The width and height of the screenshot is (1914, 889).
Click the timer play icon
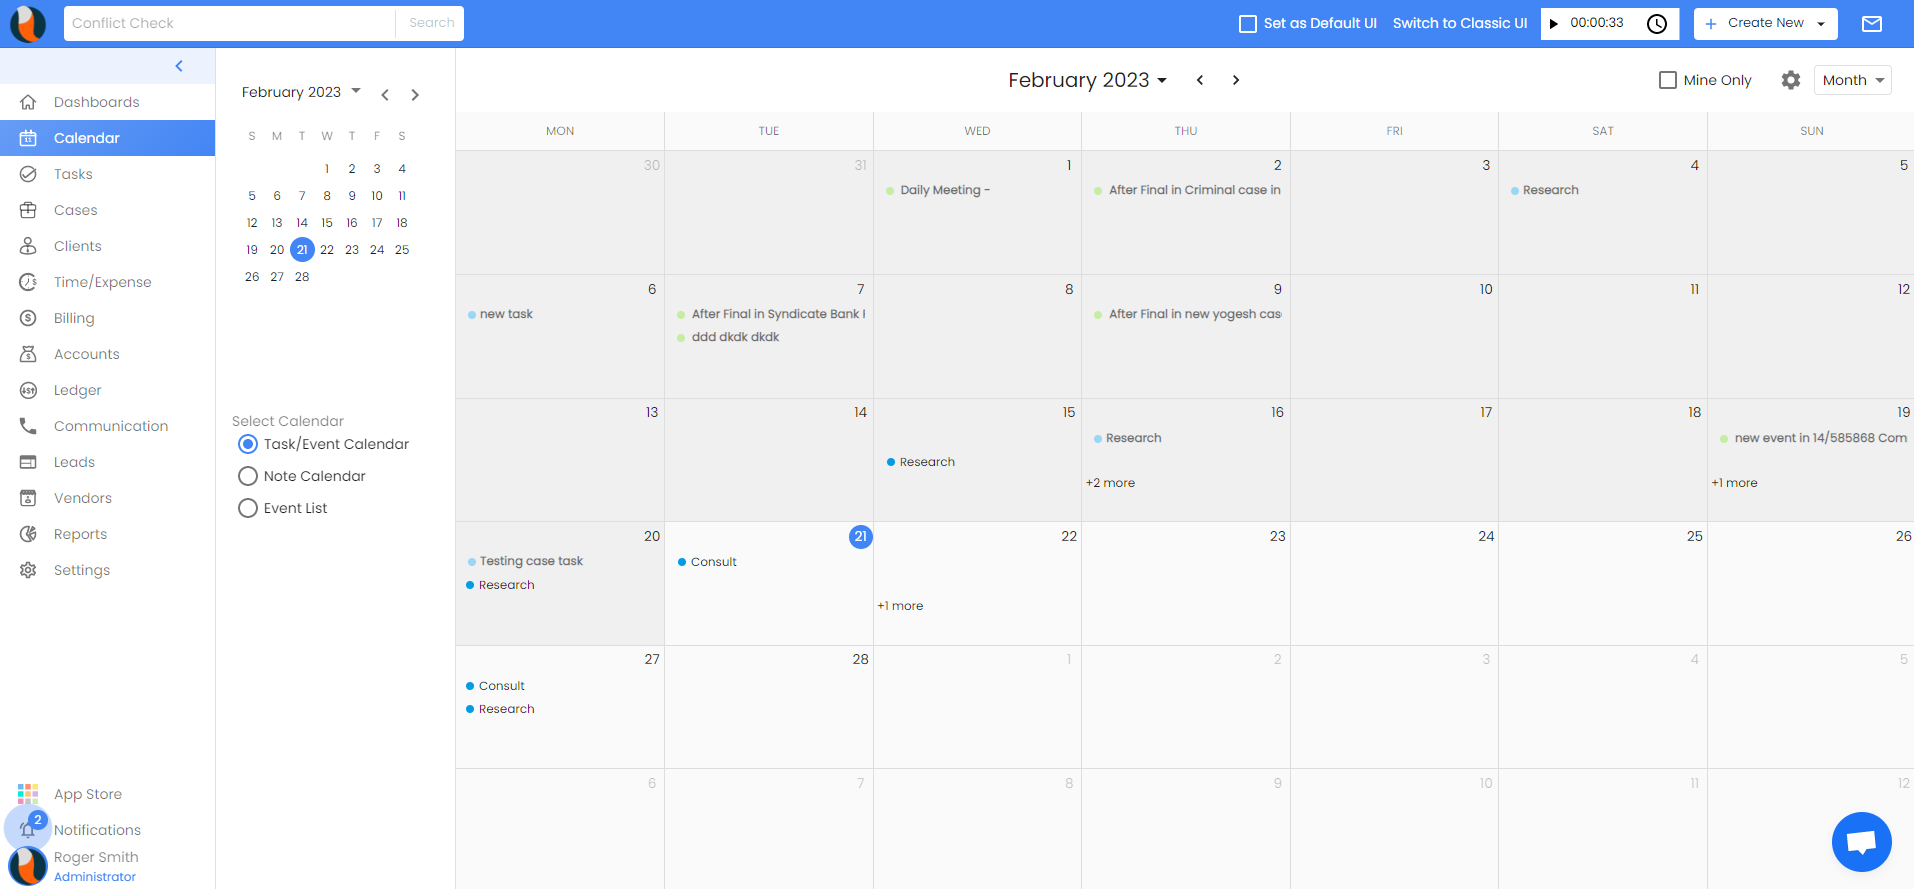coord(1554,24)
